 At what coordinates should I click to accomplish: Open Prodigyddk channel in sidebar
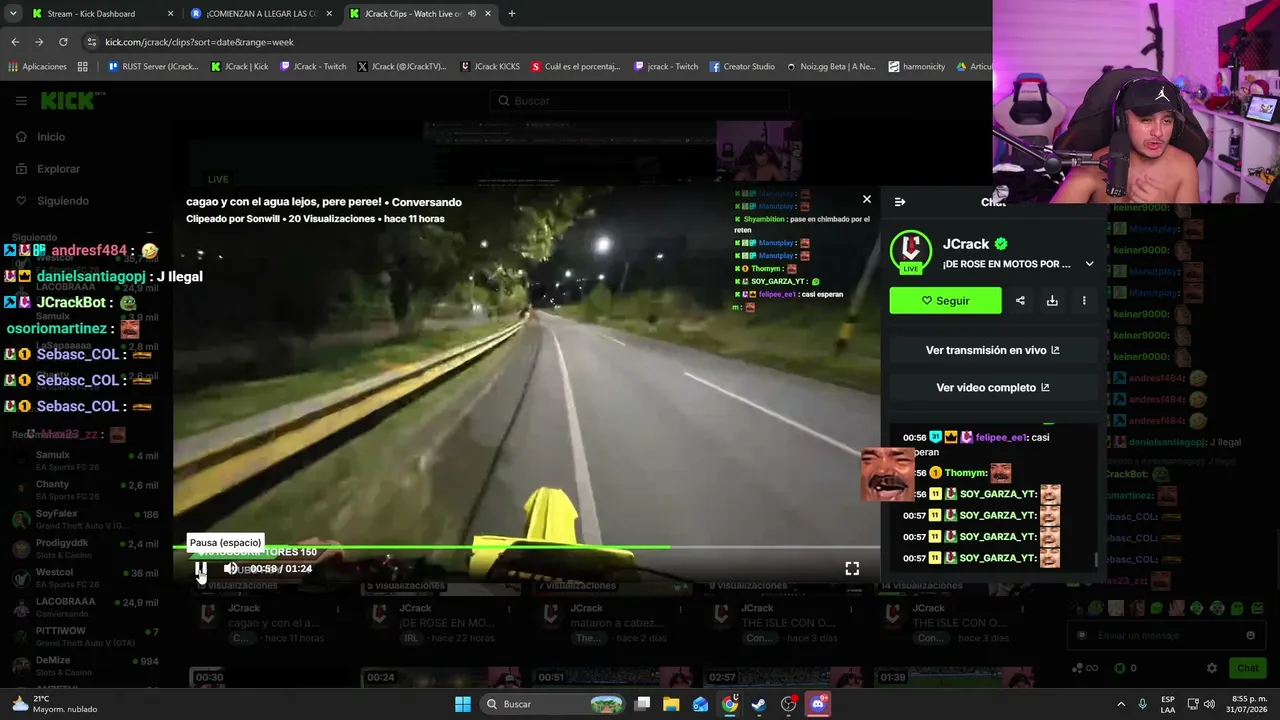tap(85, 548)
